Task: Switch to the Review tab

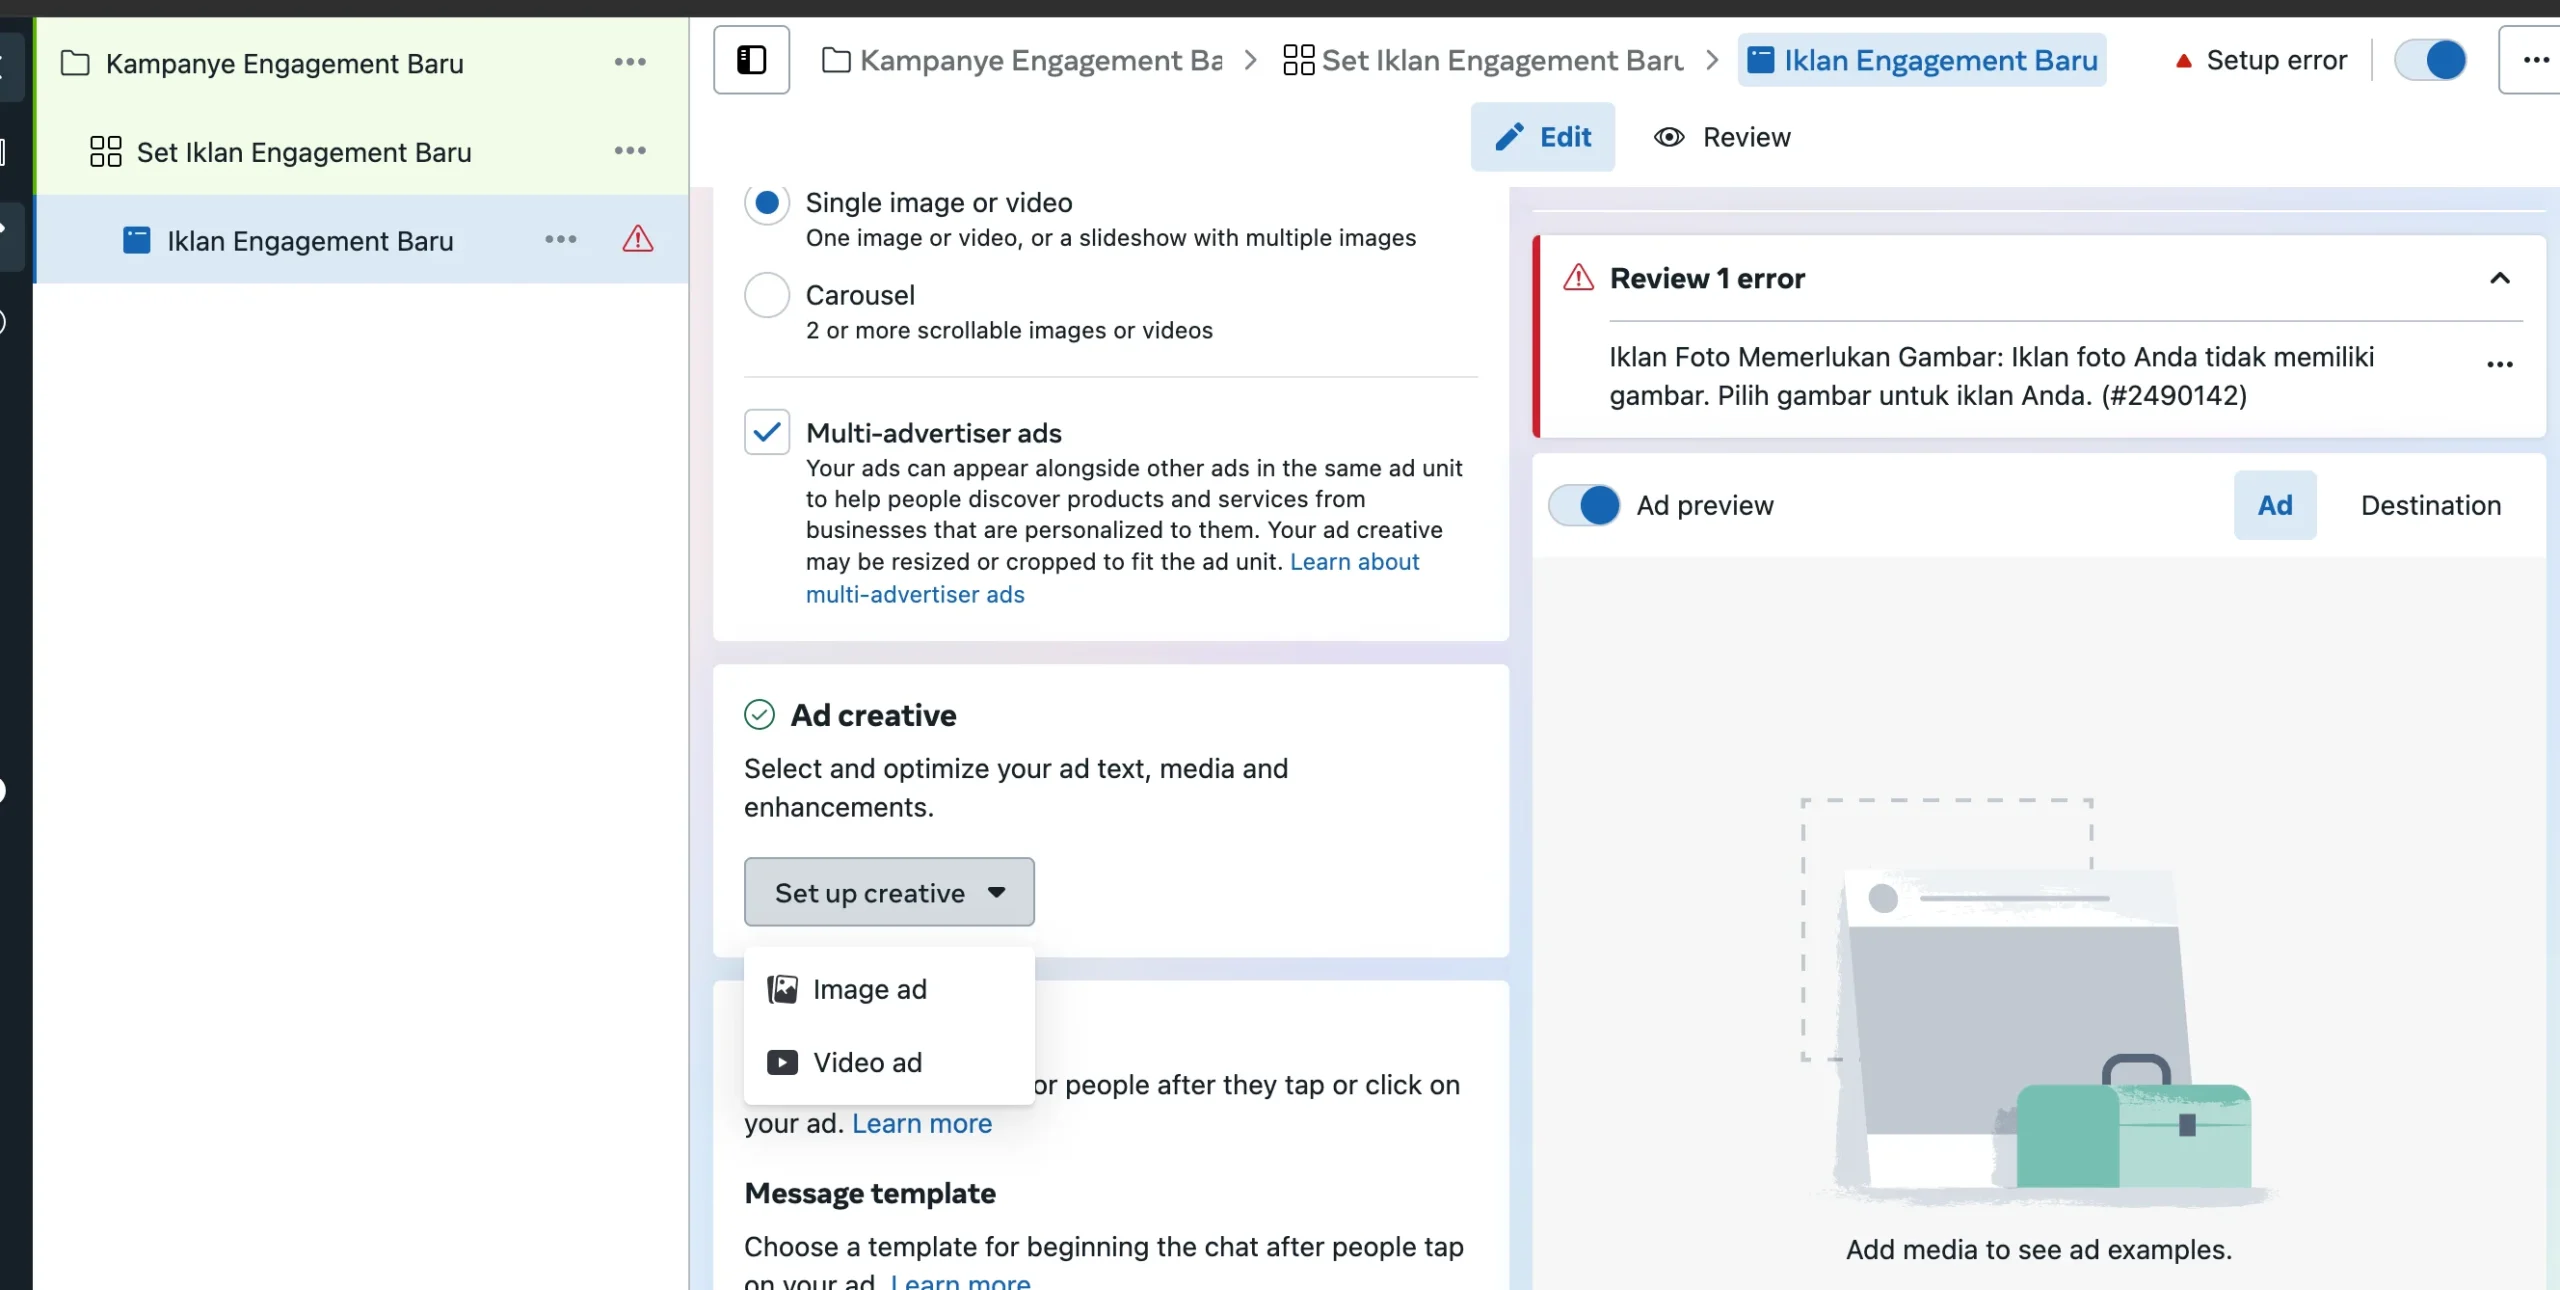Action: (x=1722, y=138)
